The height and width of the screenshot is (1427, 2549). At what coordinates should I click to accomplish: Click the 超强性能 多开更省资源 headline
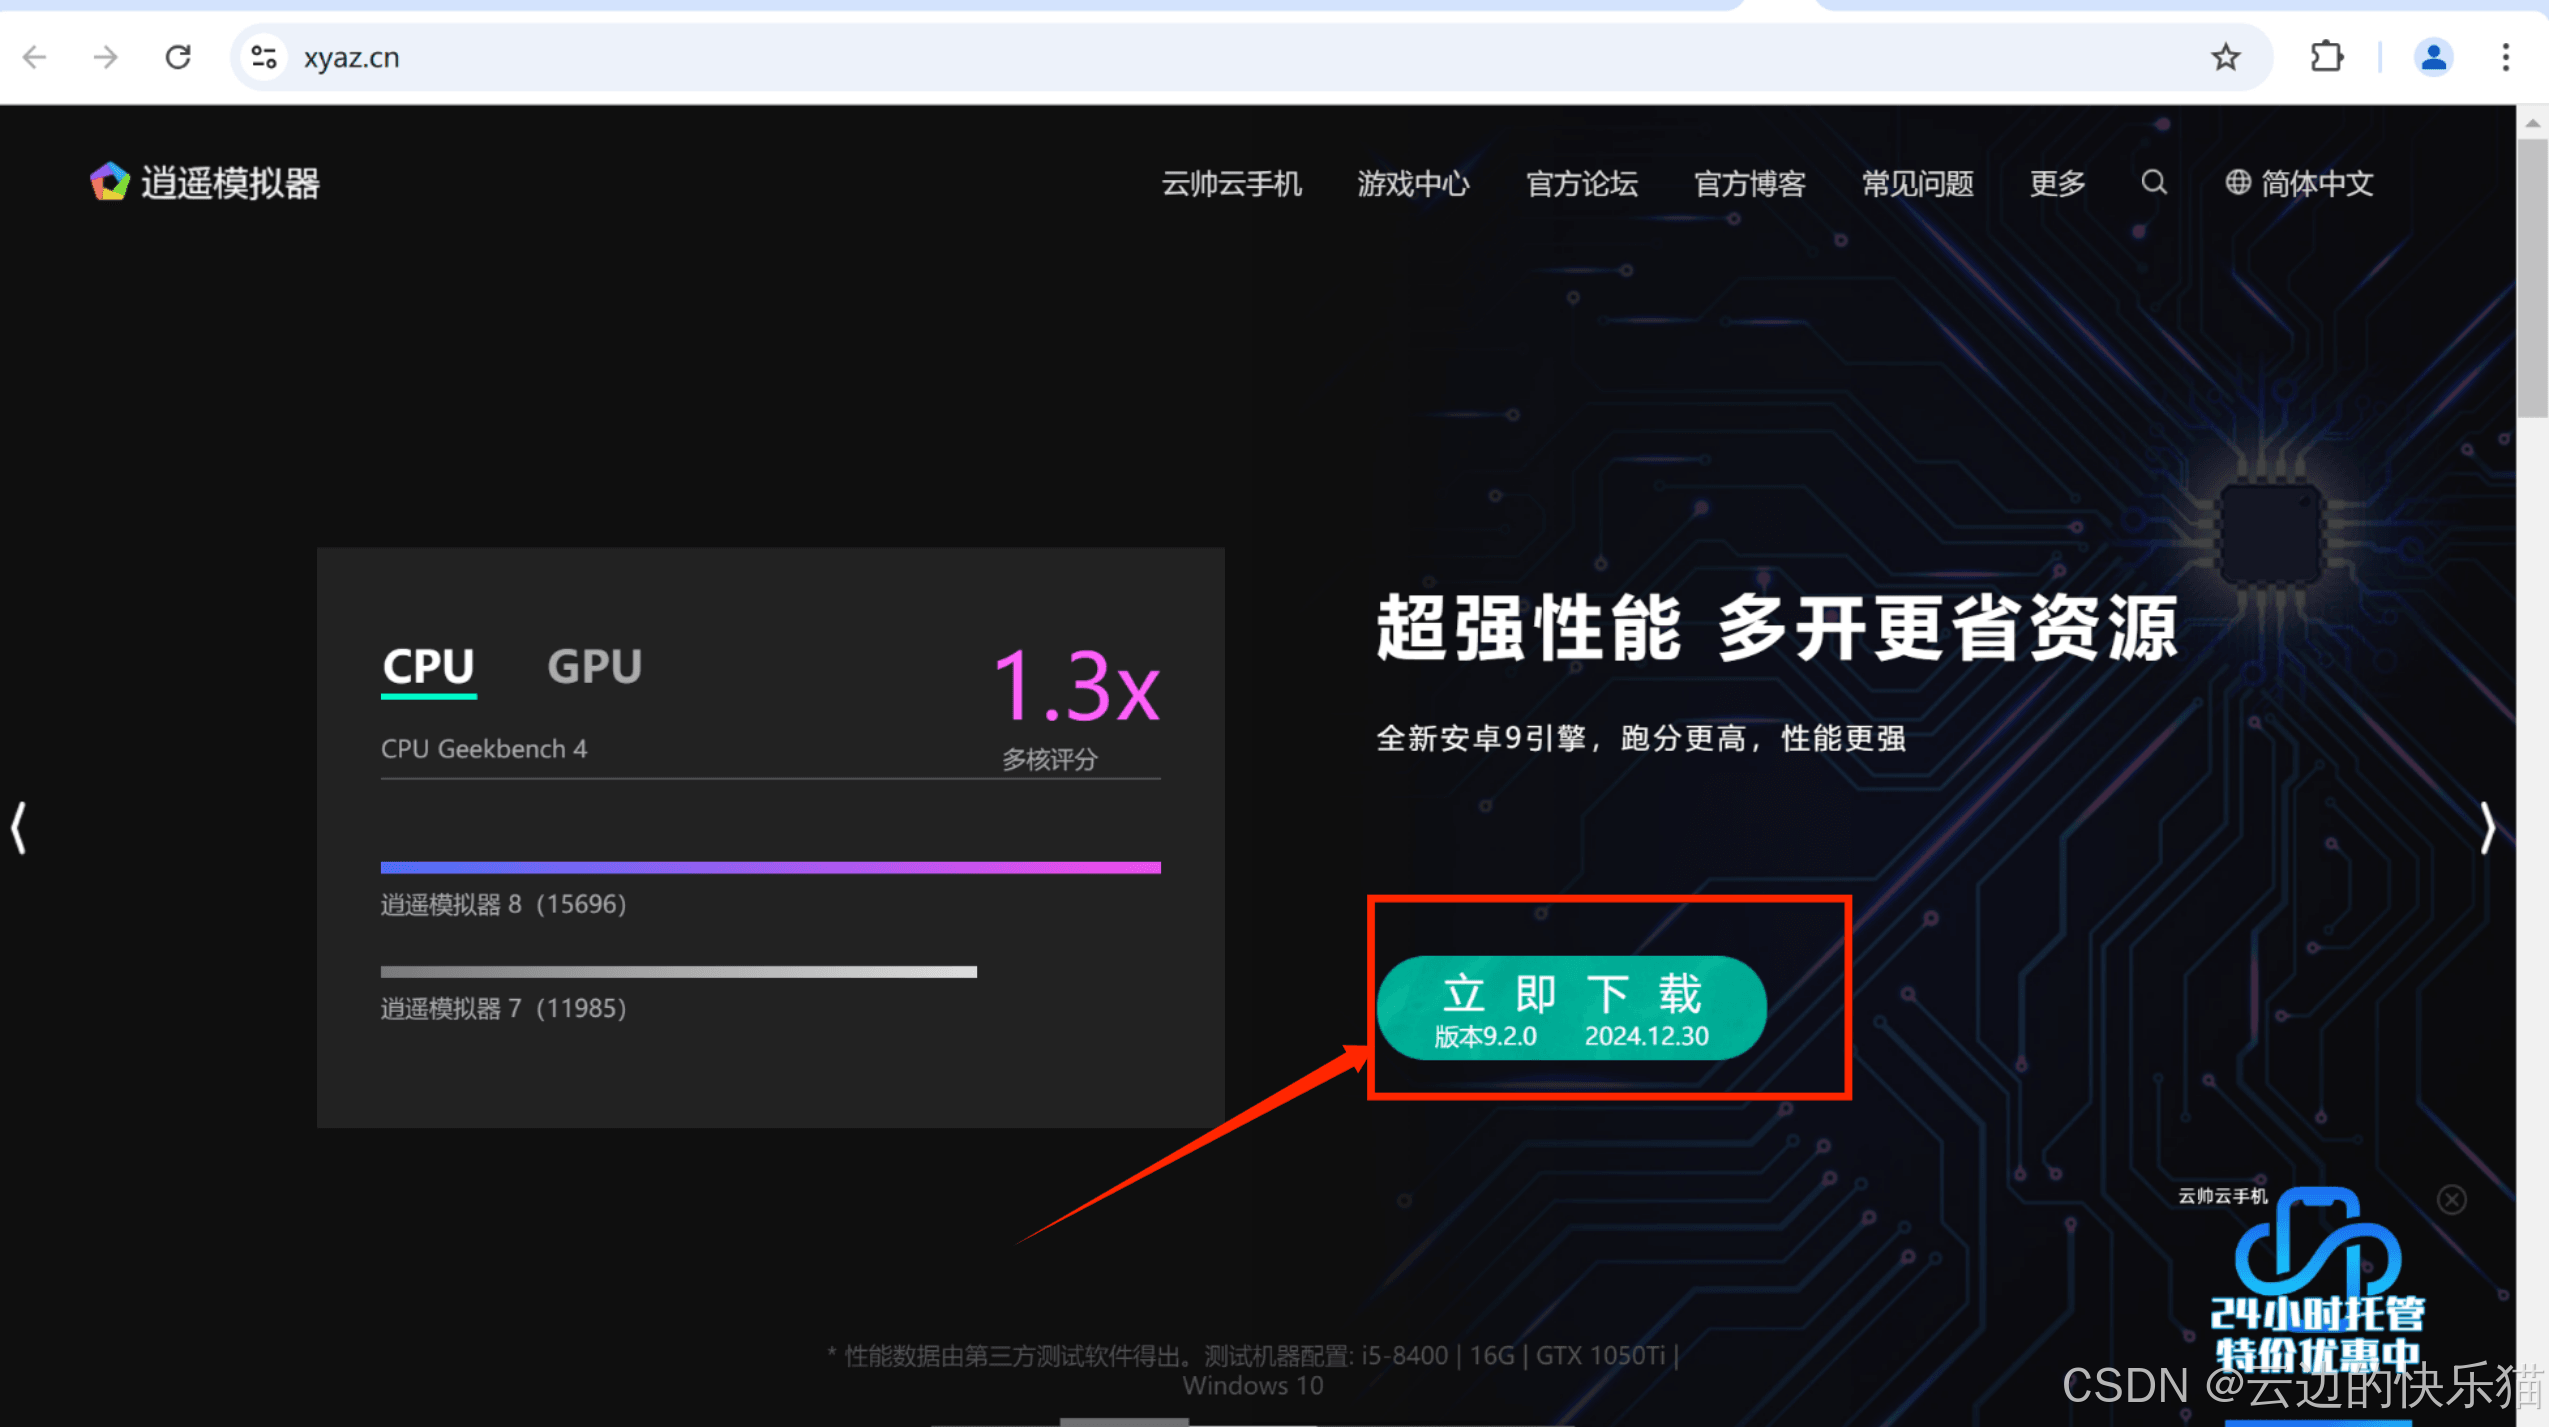click(1777, 628)
